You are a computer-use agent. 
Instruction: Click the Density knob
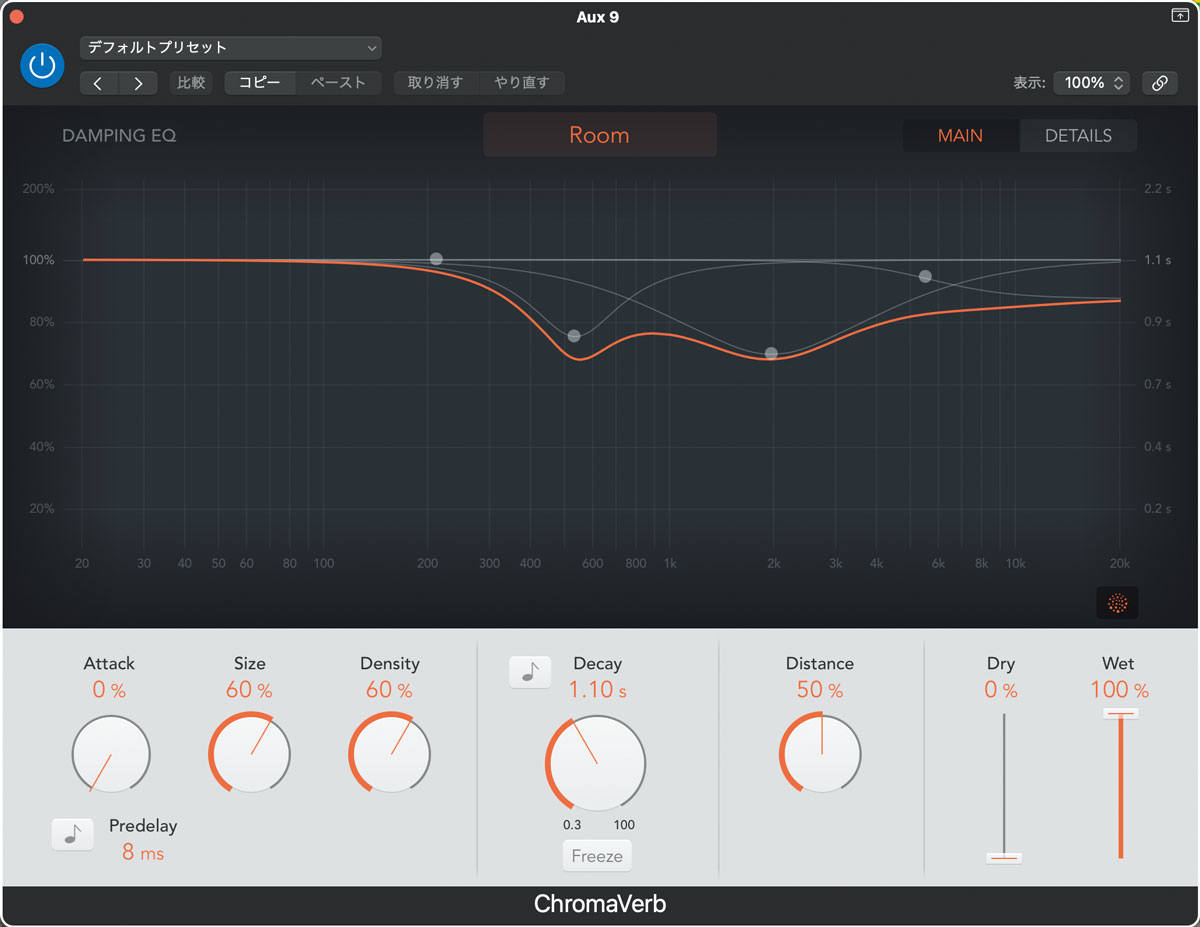[x=389, y=753]
